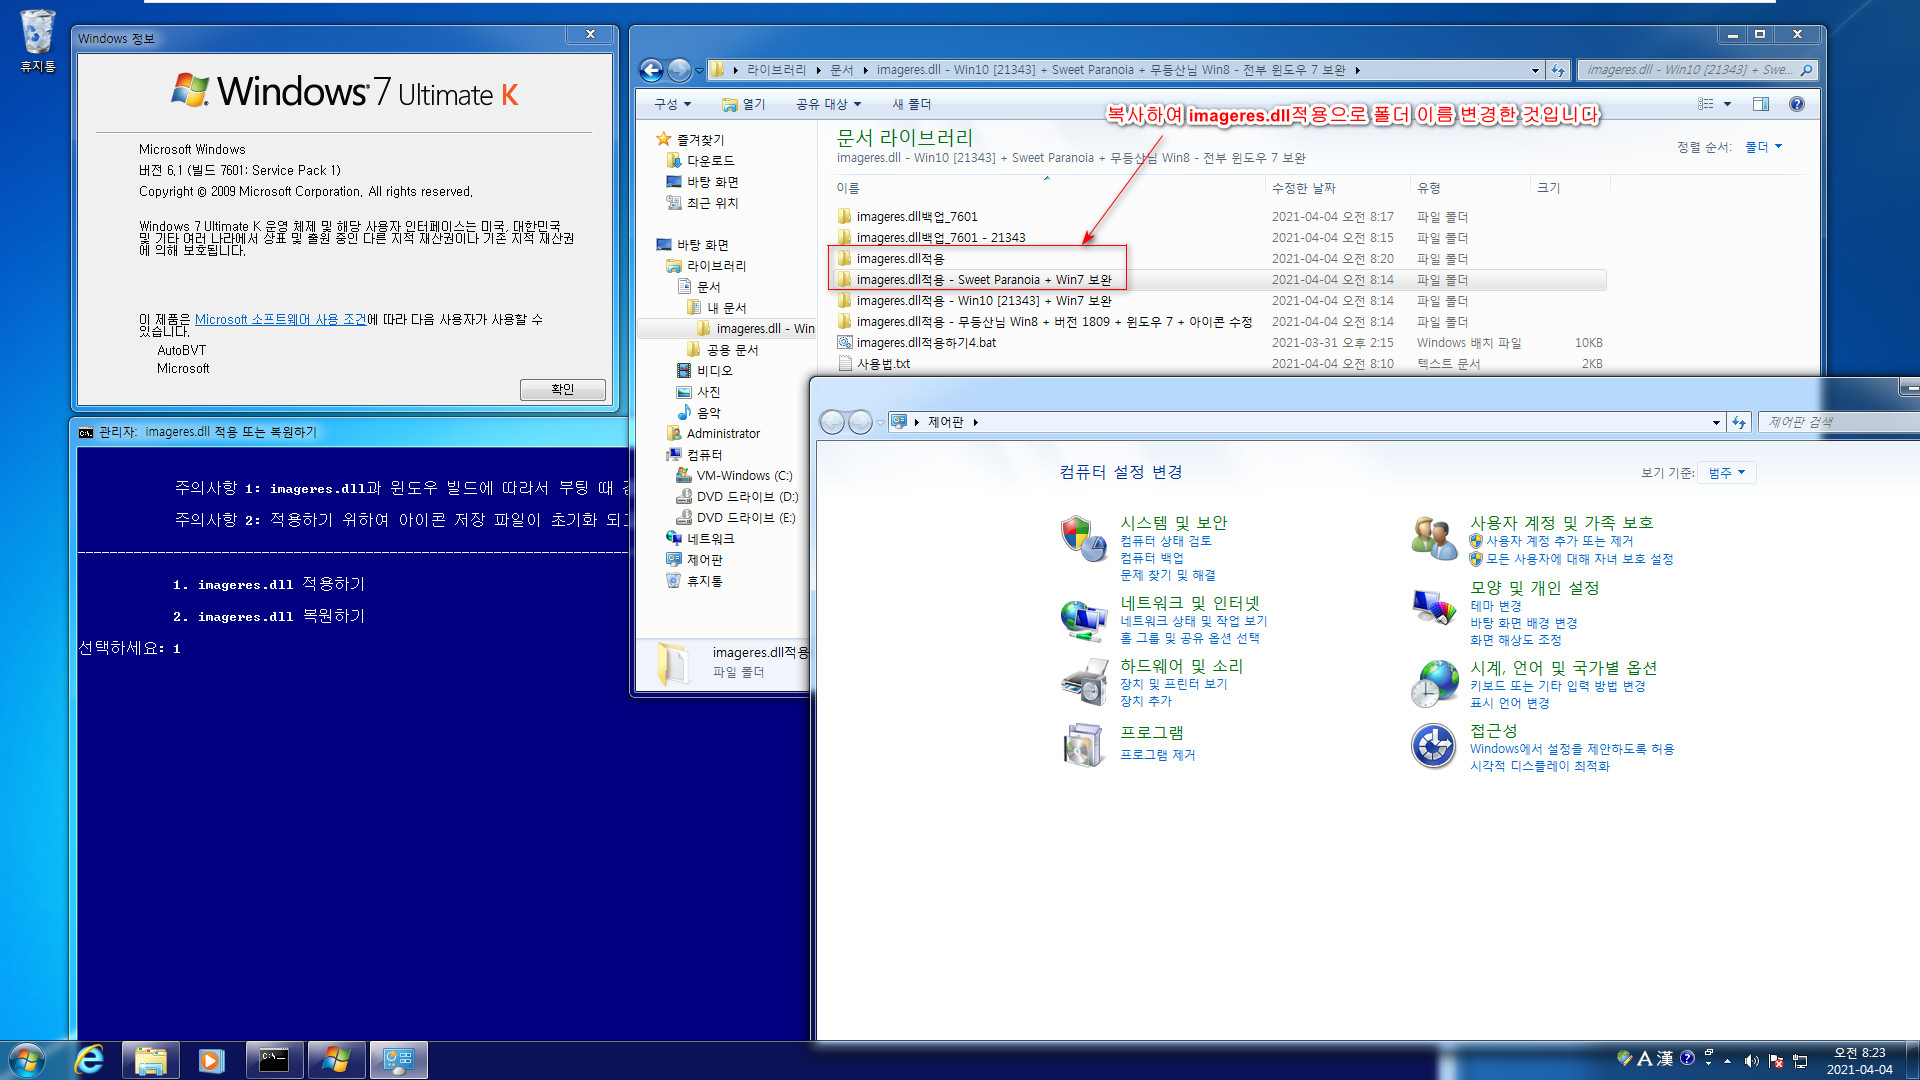The height and width of the screenshot is (1080, 1920).
Task: Open the 보기 기준 범주 view-by dropdown
Action: pos(1727,473)
